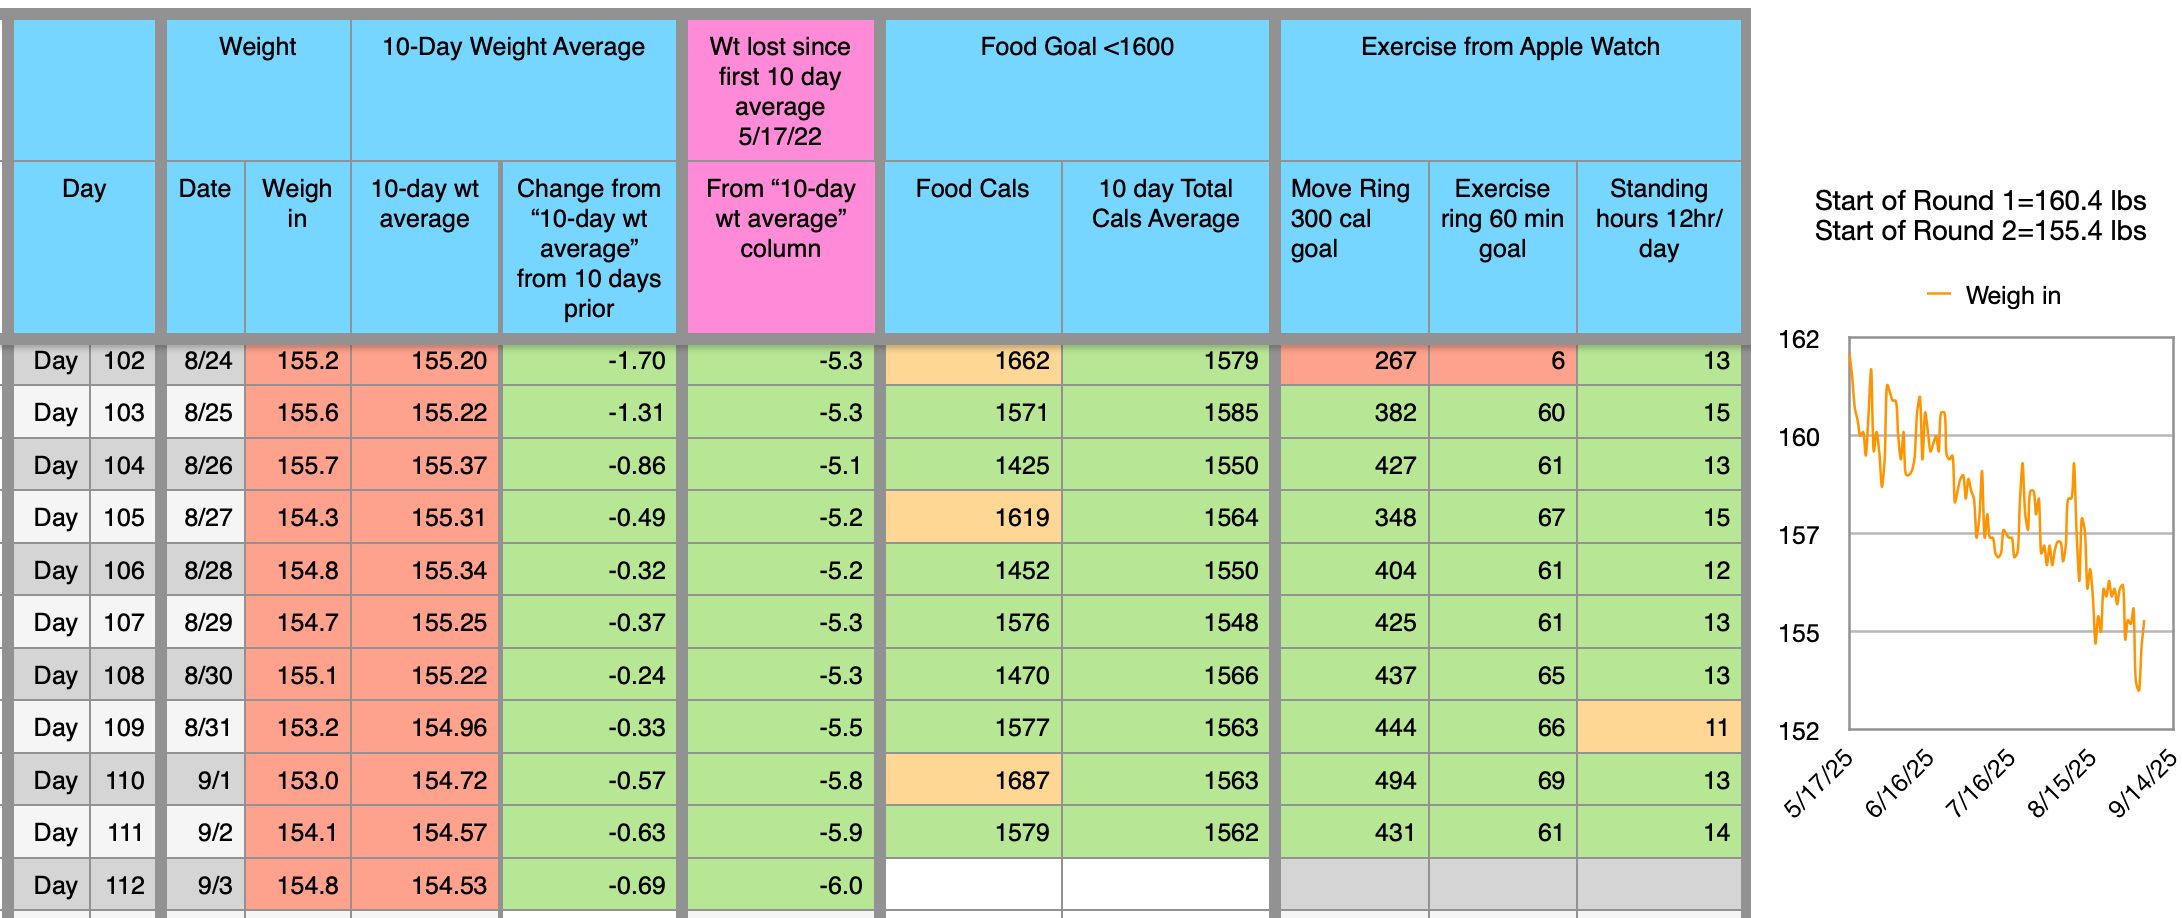This screenshot has width=2182, height=918.
Task: Click the Exercise ring value 6
Action: tap(1502, 361)
